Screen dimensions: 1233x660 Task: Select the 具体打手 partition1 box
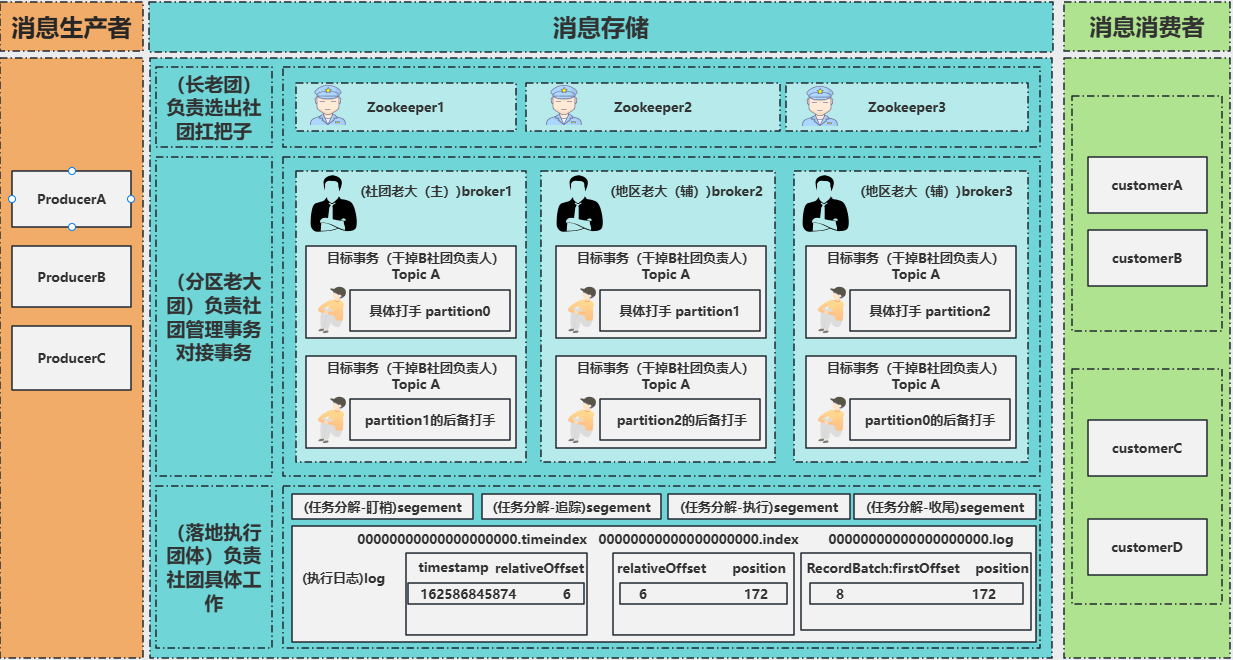point(680,311)
